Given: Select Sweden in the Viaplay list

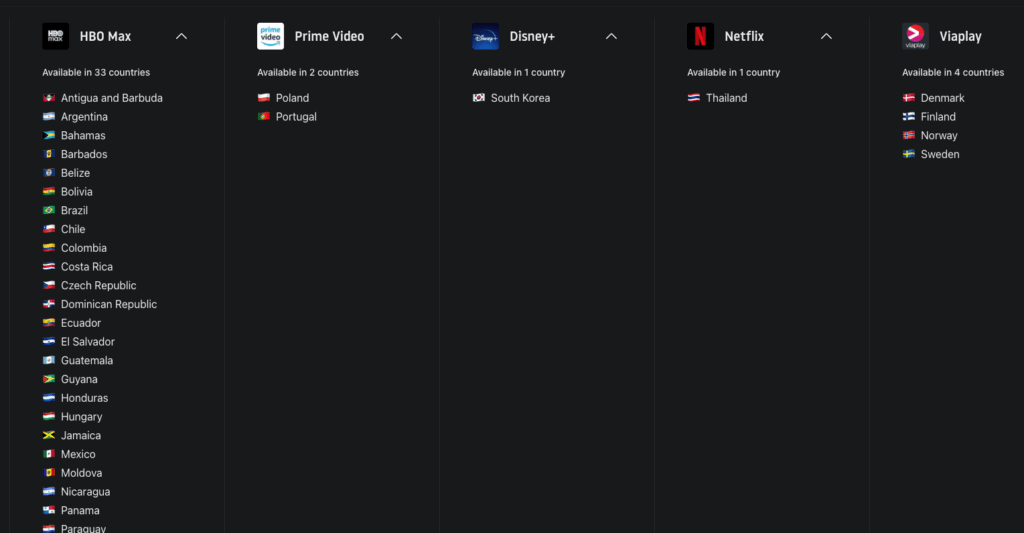Looking at the screenshot, I should (x=939, y=155).
